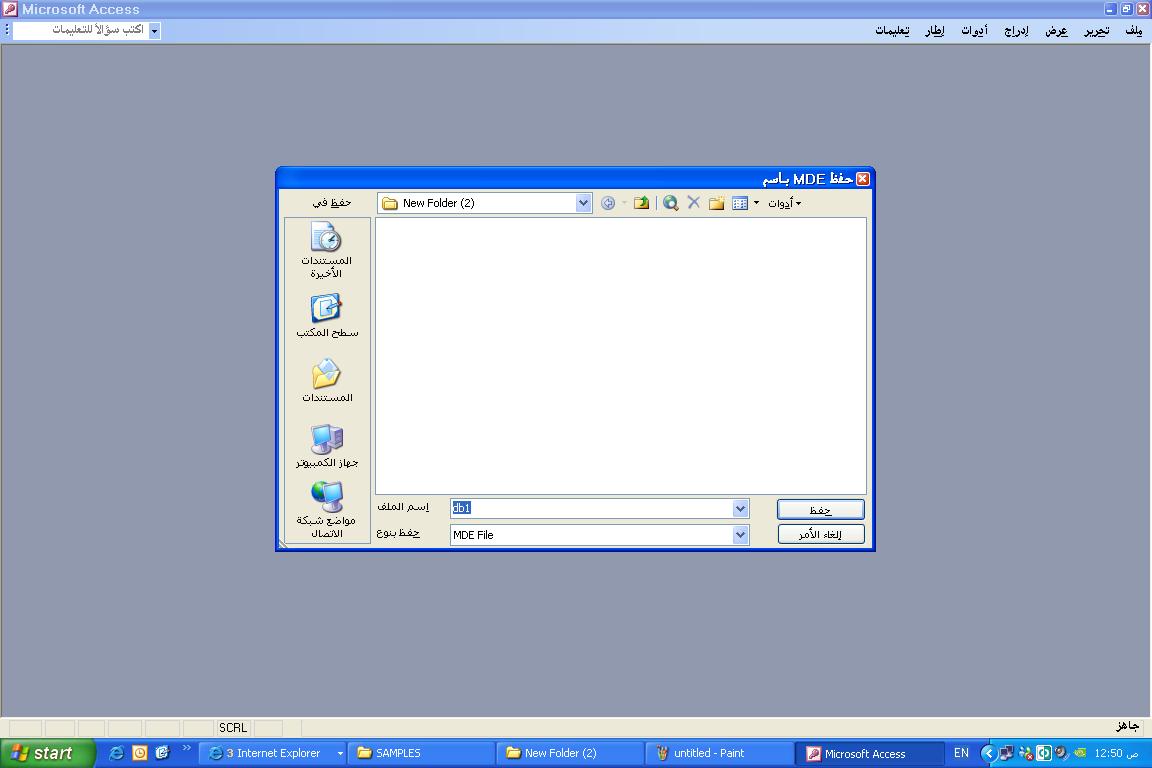Switch to New Folder (2) taskbar button

click(571, 753)
